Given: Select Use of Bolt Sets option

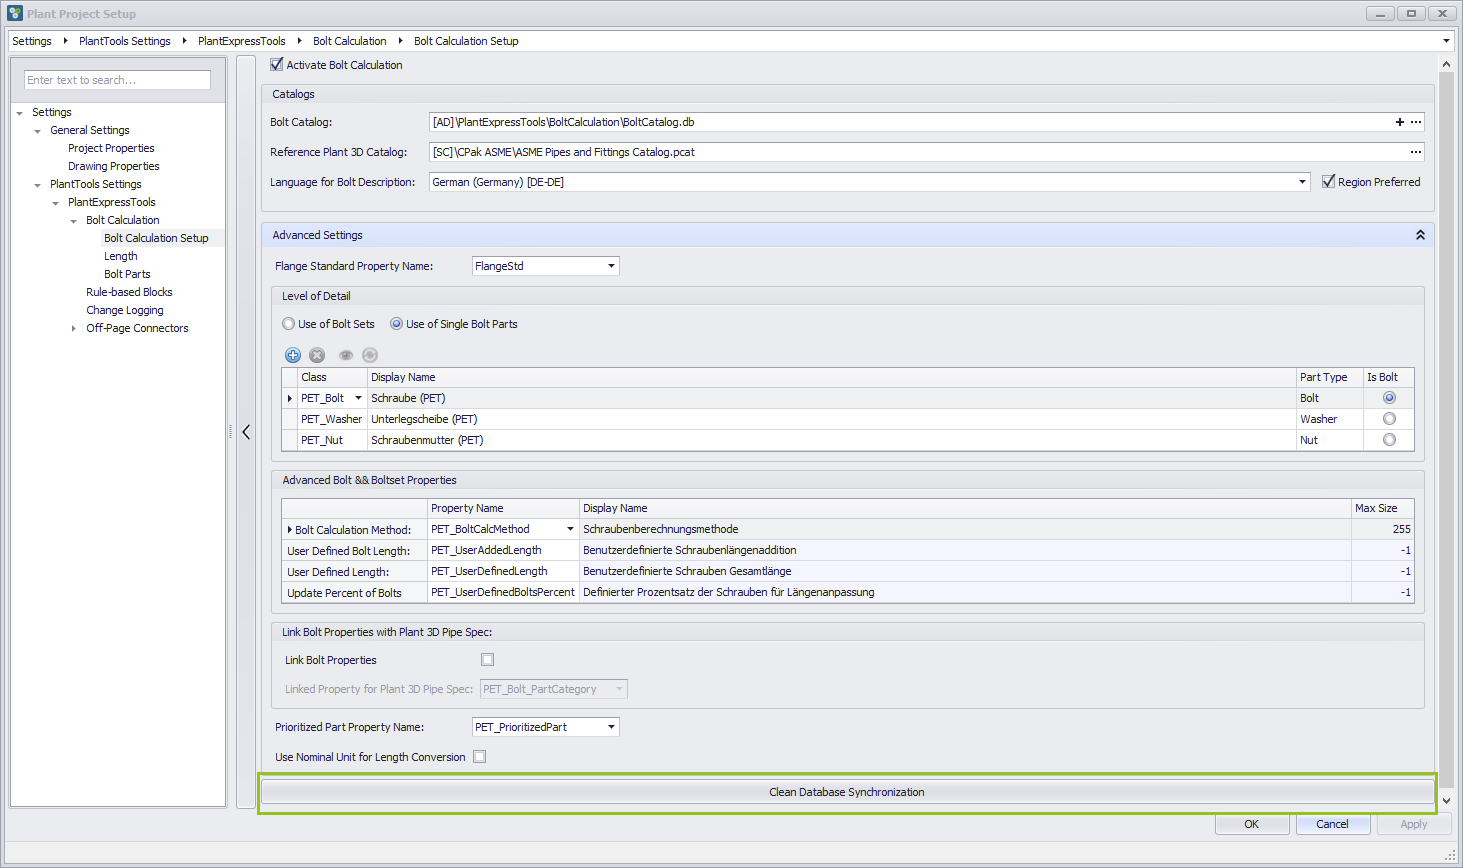Looking at the screenshot, I should tap(289, 324).
